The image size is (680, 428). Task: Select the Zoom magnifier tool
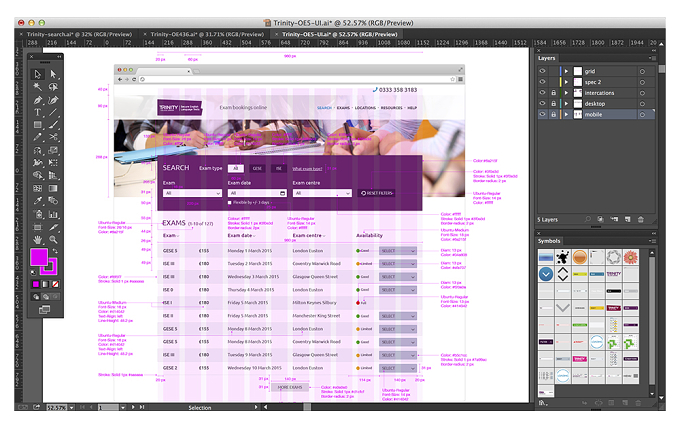pos(53,239)
